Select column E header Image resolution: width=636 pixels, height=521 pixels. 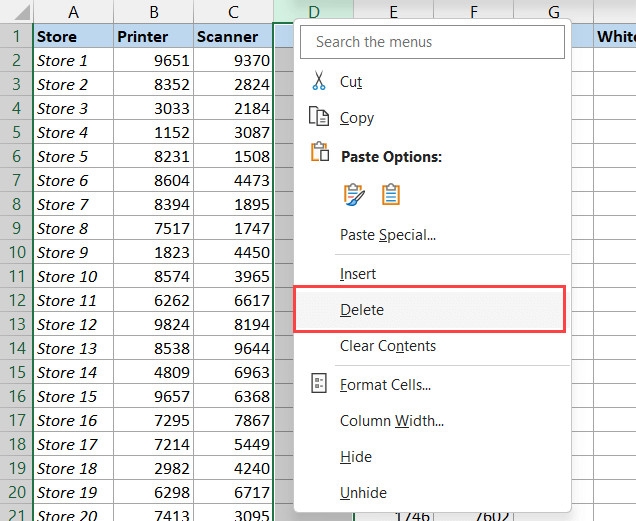click(393, 12)
